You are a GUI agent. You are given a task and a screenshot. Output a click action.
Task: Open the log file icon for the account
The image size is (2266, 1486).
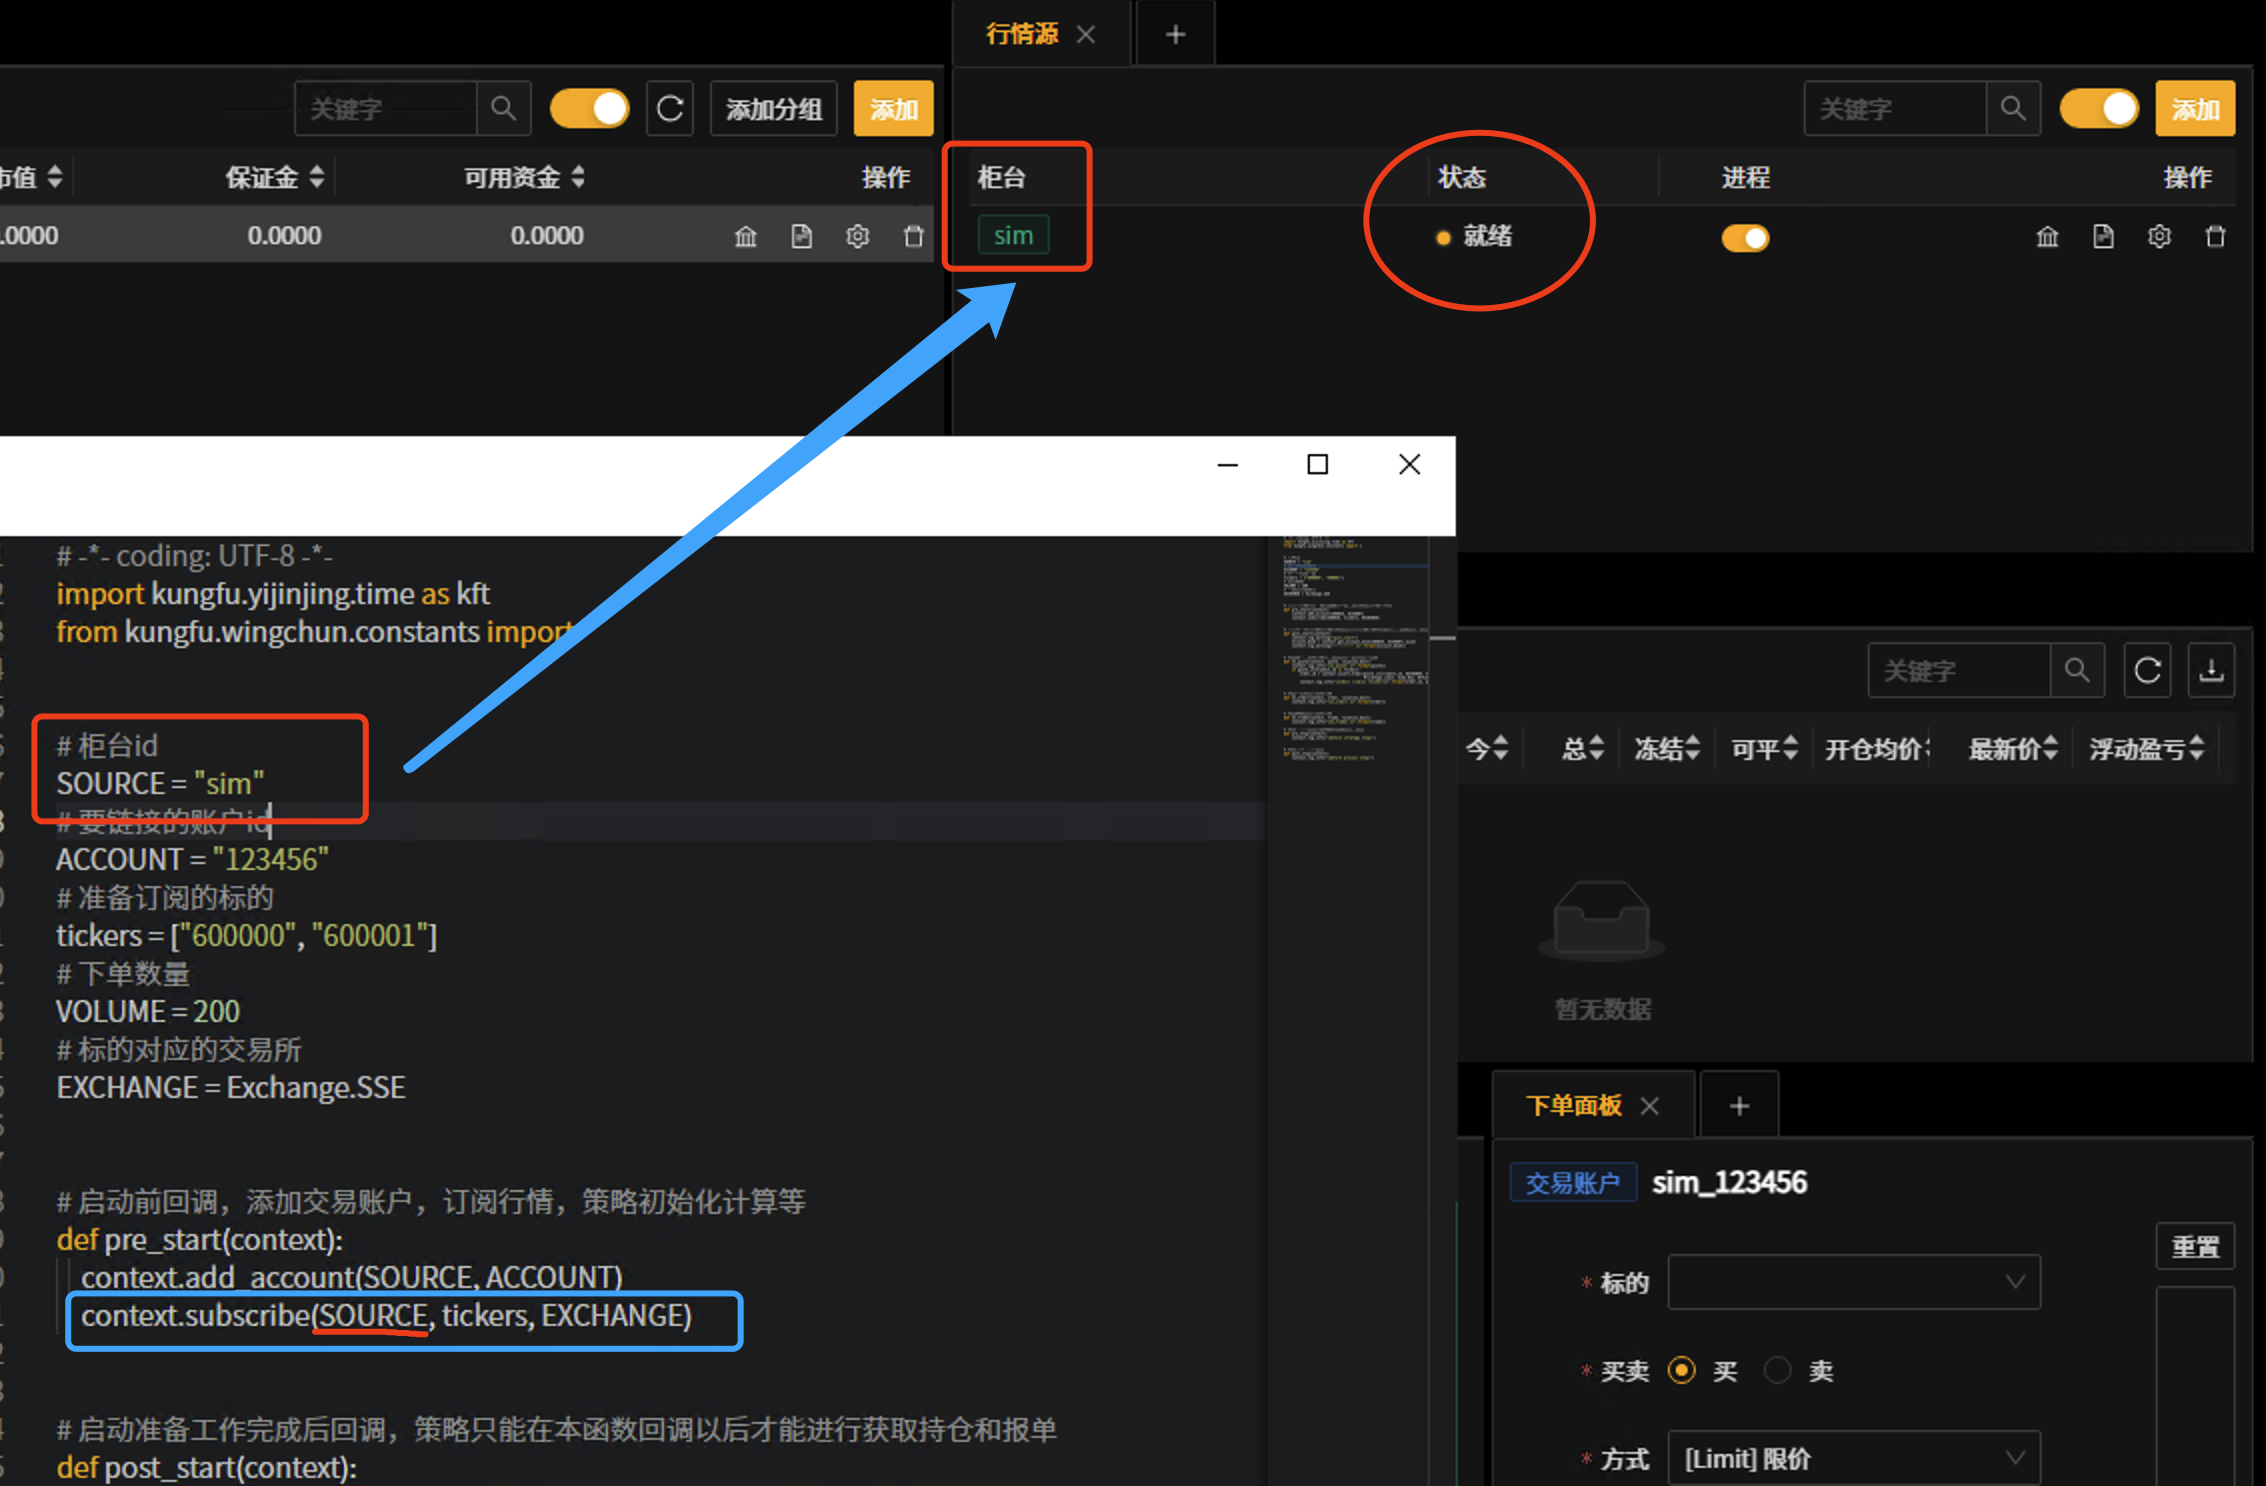pyautogui.click(x=801, y=236)
